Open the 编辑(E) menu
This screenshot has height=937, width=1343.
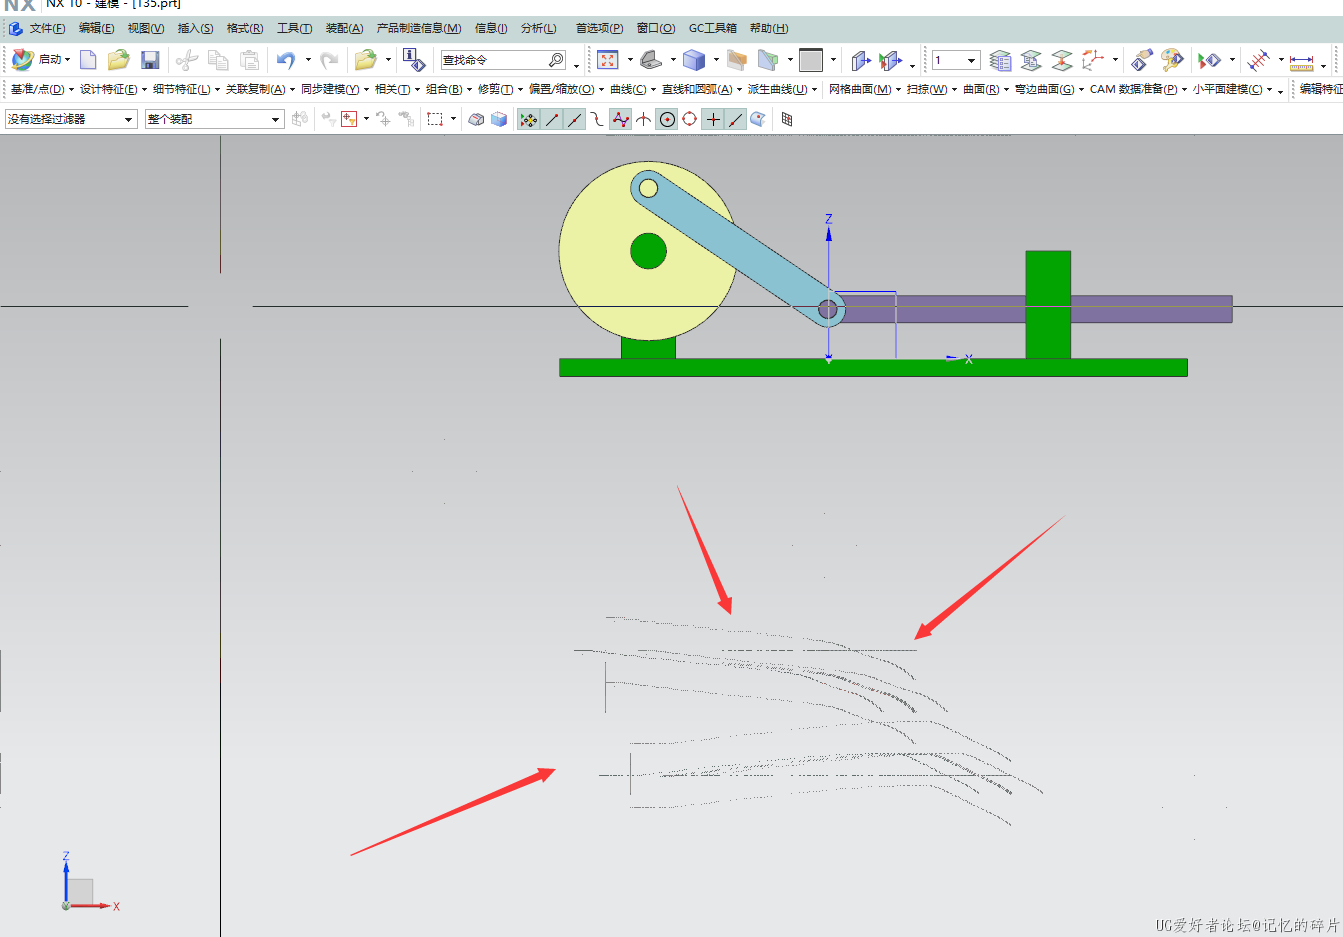(x=97, y=28)
